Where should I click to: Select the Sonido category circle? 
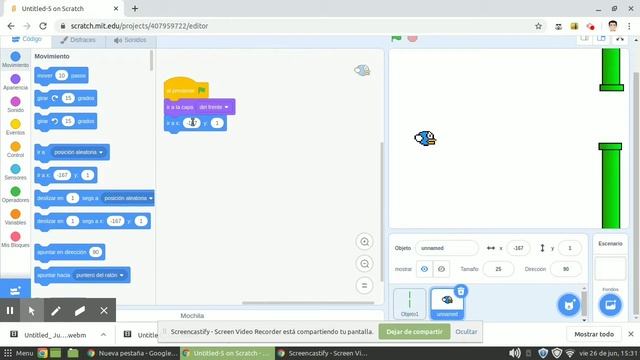click(x=16, y=101)
